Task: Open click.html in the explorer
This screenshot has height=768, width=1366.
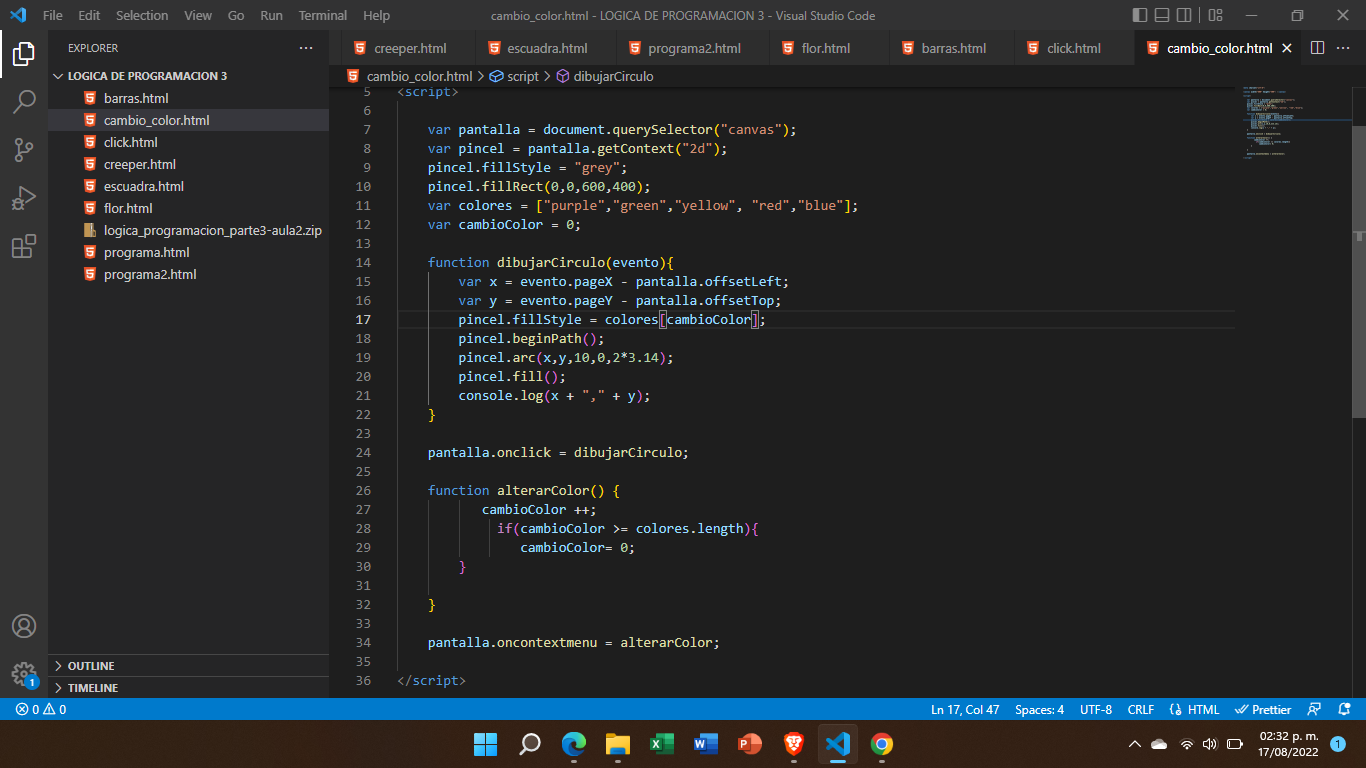Action: (188, 142)
